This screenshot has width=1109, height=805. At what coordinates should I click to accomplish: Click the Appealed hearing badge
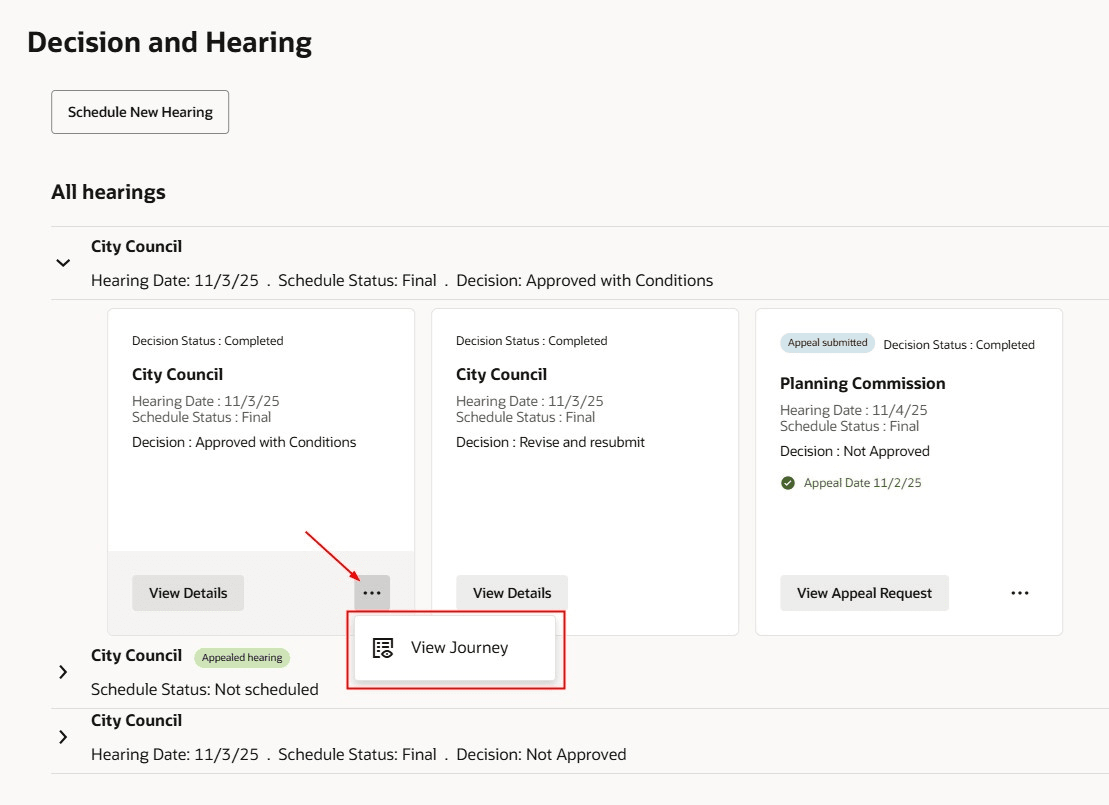point(242,657)
